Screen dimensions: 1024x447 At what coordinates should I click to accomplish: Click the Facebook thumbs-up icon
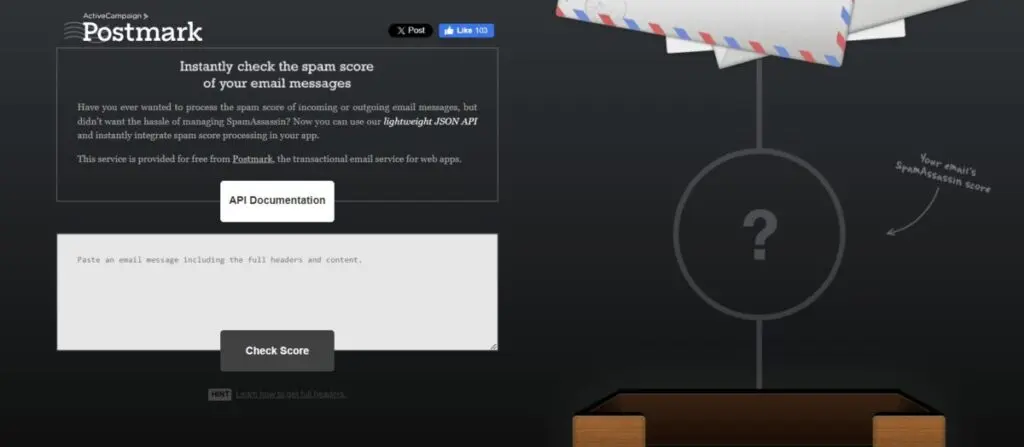point(449,31)
